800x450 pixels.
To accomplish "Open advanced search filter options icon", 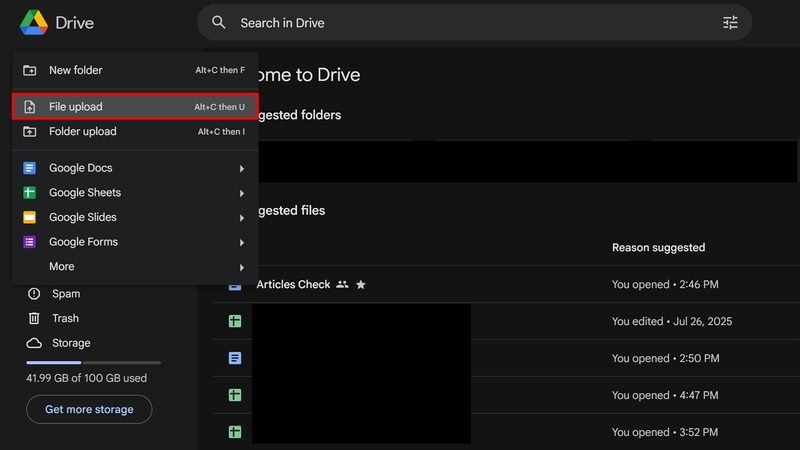I will coord(730,22).
